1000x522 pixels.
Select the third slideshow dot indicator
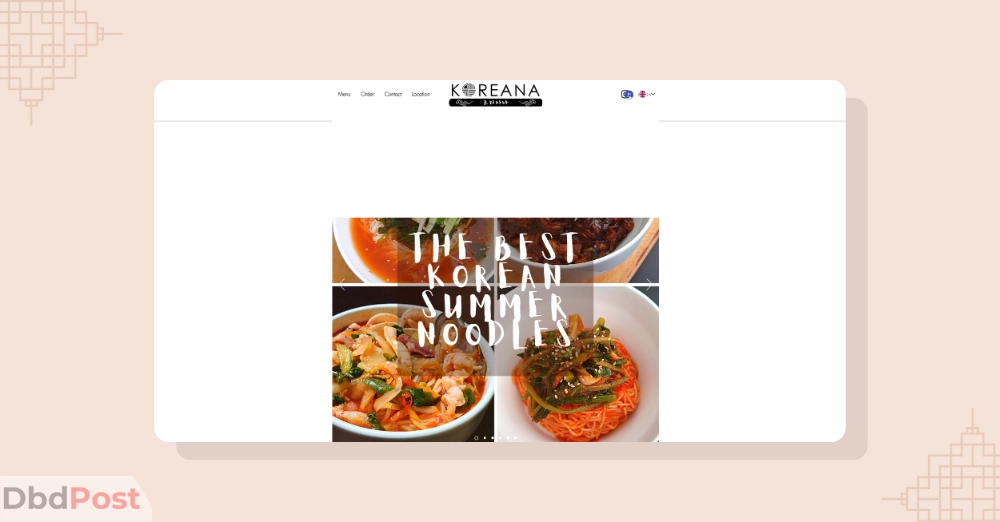(492, 438)
